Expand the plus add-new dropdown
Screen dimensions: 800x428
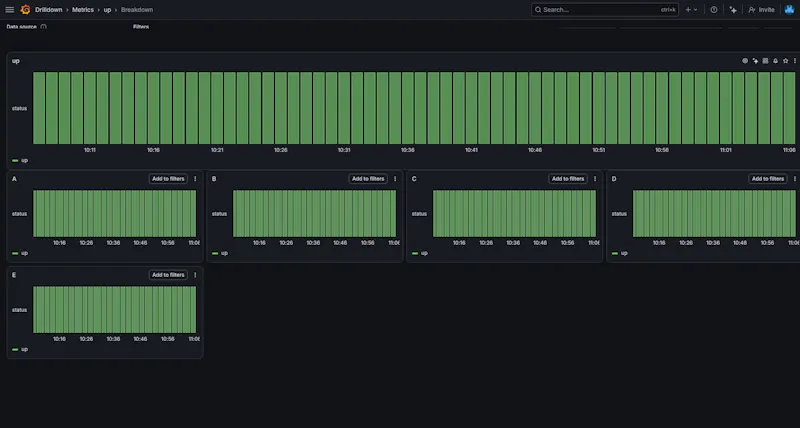[691, 10]
